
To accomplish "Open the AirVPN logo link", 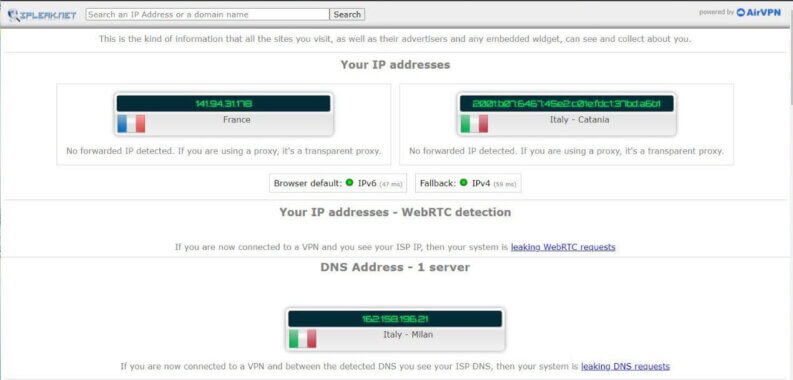I will pos(759,12).
